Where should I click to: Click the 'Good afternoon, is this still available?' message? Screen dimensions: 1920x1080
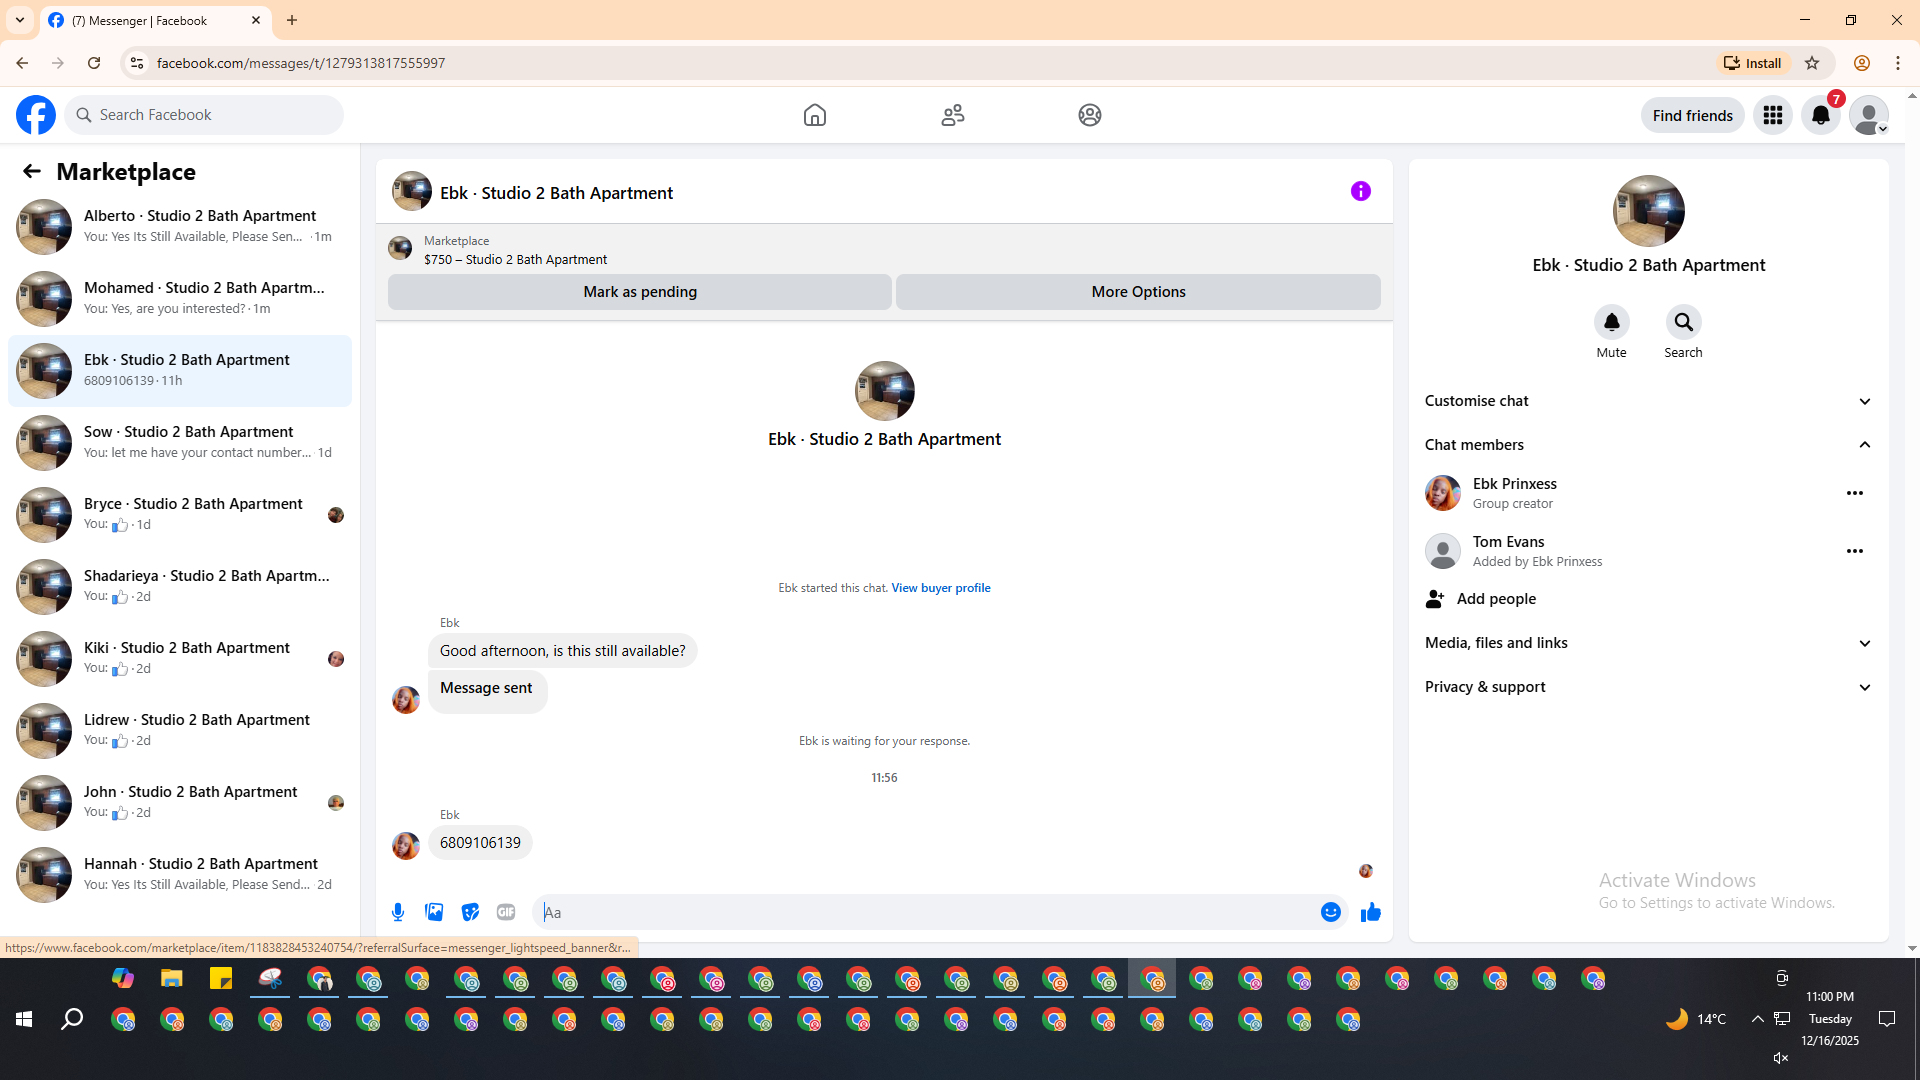click(563, 651)
